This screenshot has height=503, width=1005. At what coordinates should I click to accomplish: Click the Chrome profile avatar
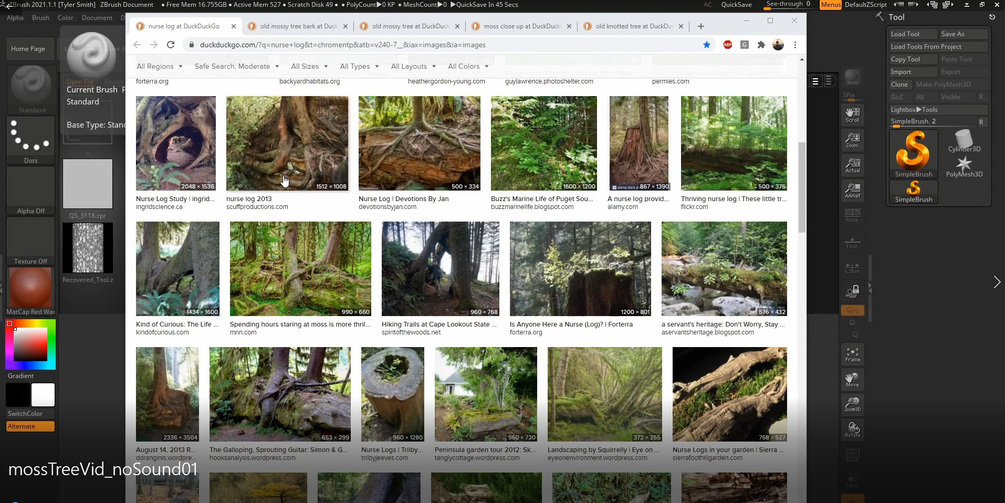(x=777, y=45)
